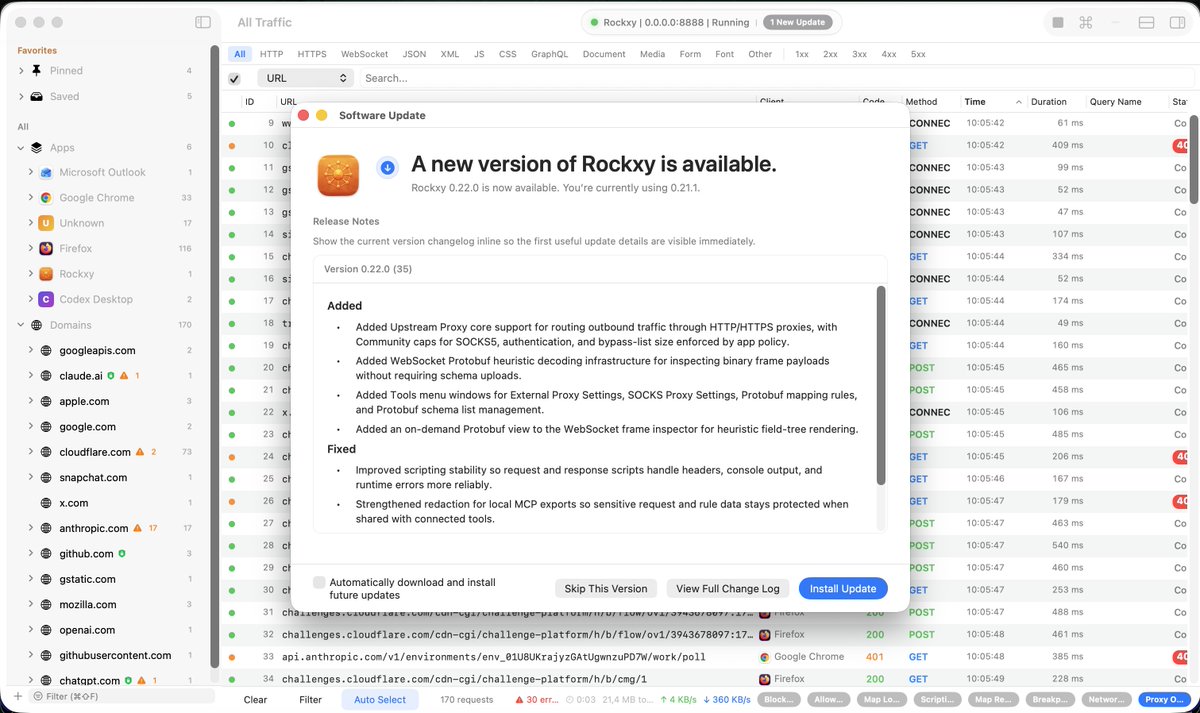Select the 4xx status filter tab
This screenshot has height=713, width=1200.
click(x=889, y=54)
